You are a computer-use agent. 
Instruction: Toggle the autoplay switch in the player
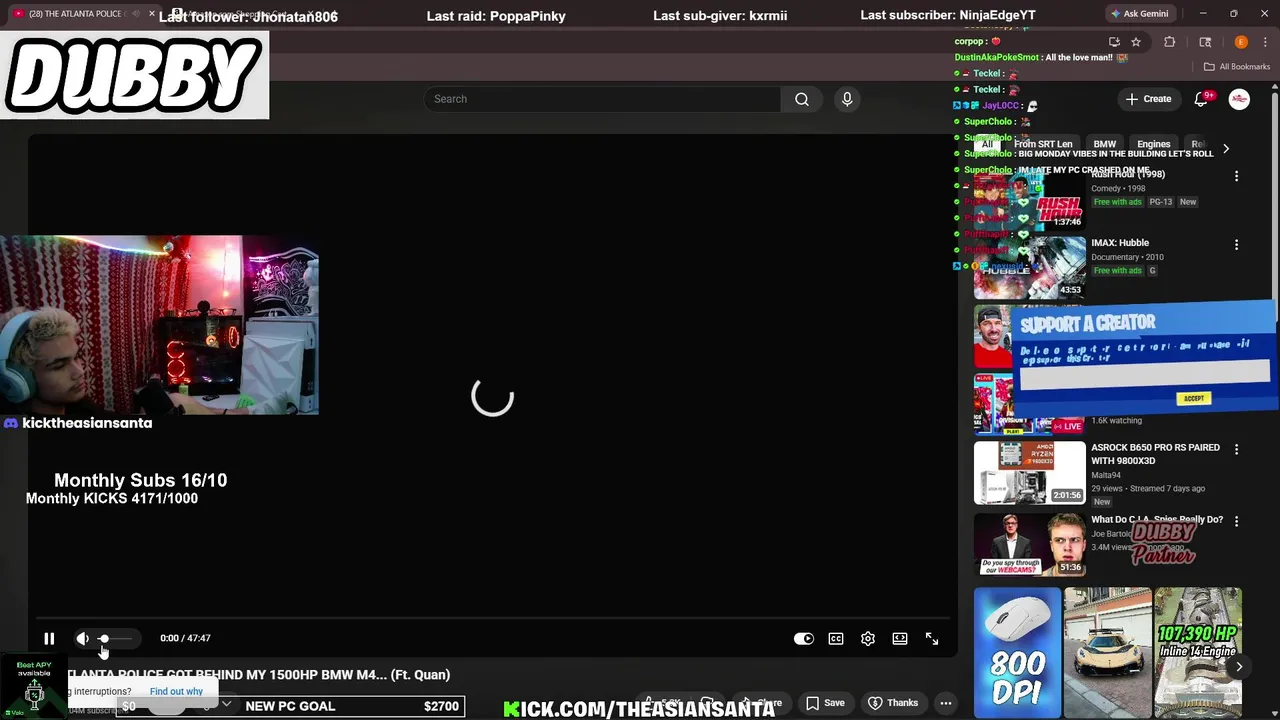coord(804,638)
